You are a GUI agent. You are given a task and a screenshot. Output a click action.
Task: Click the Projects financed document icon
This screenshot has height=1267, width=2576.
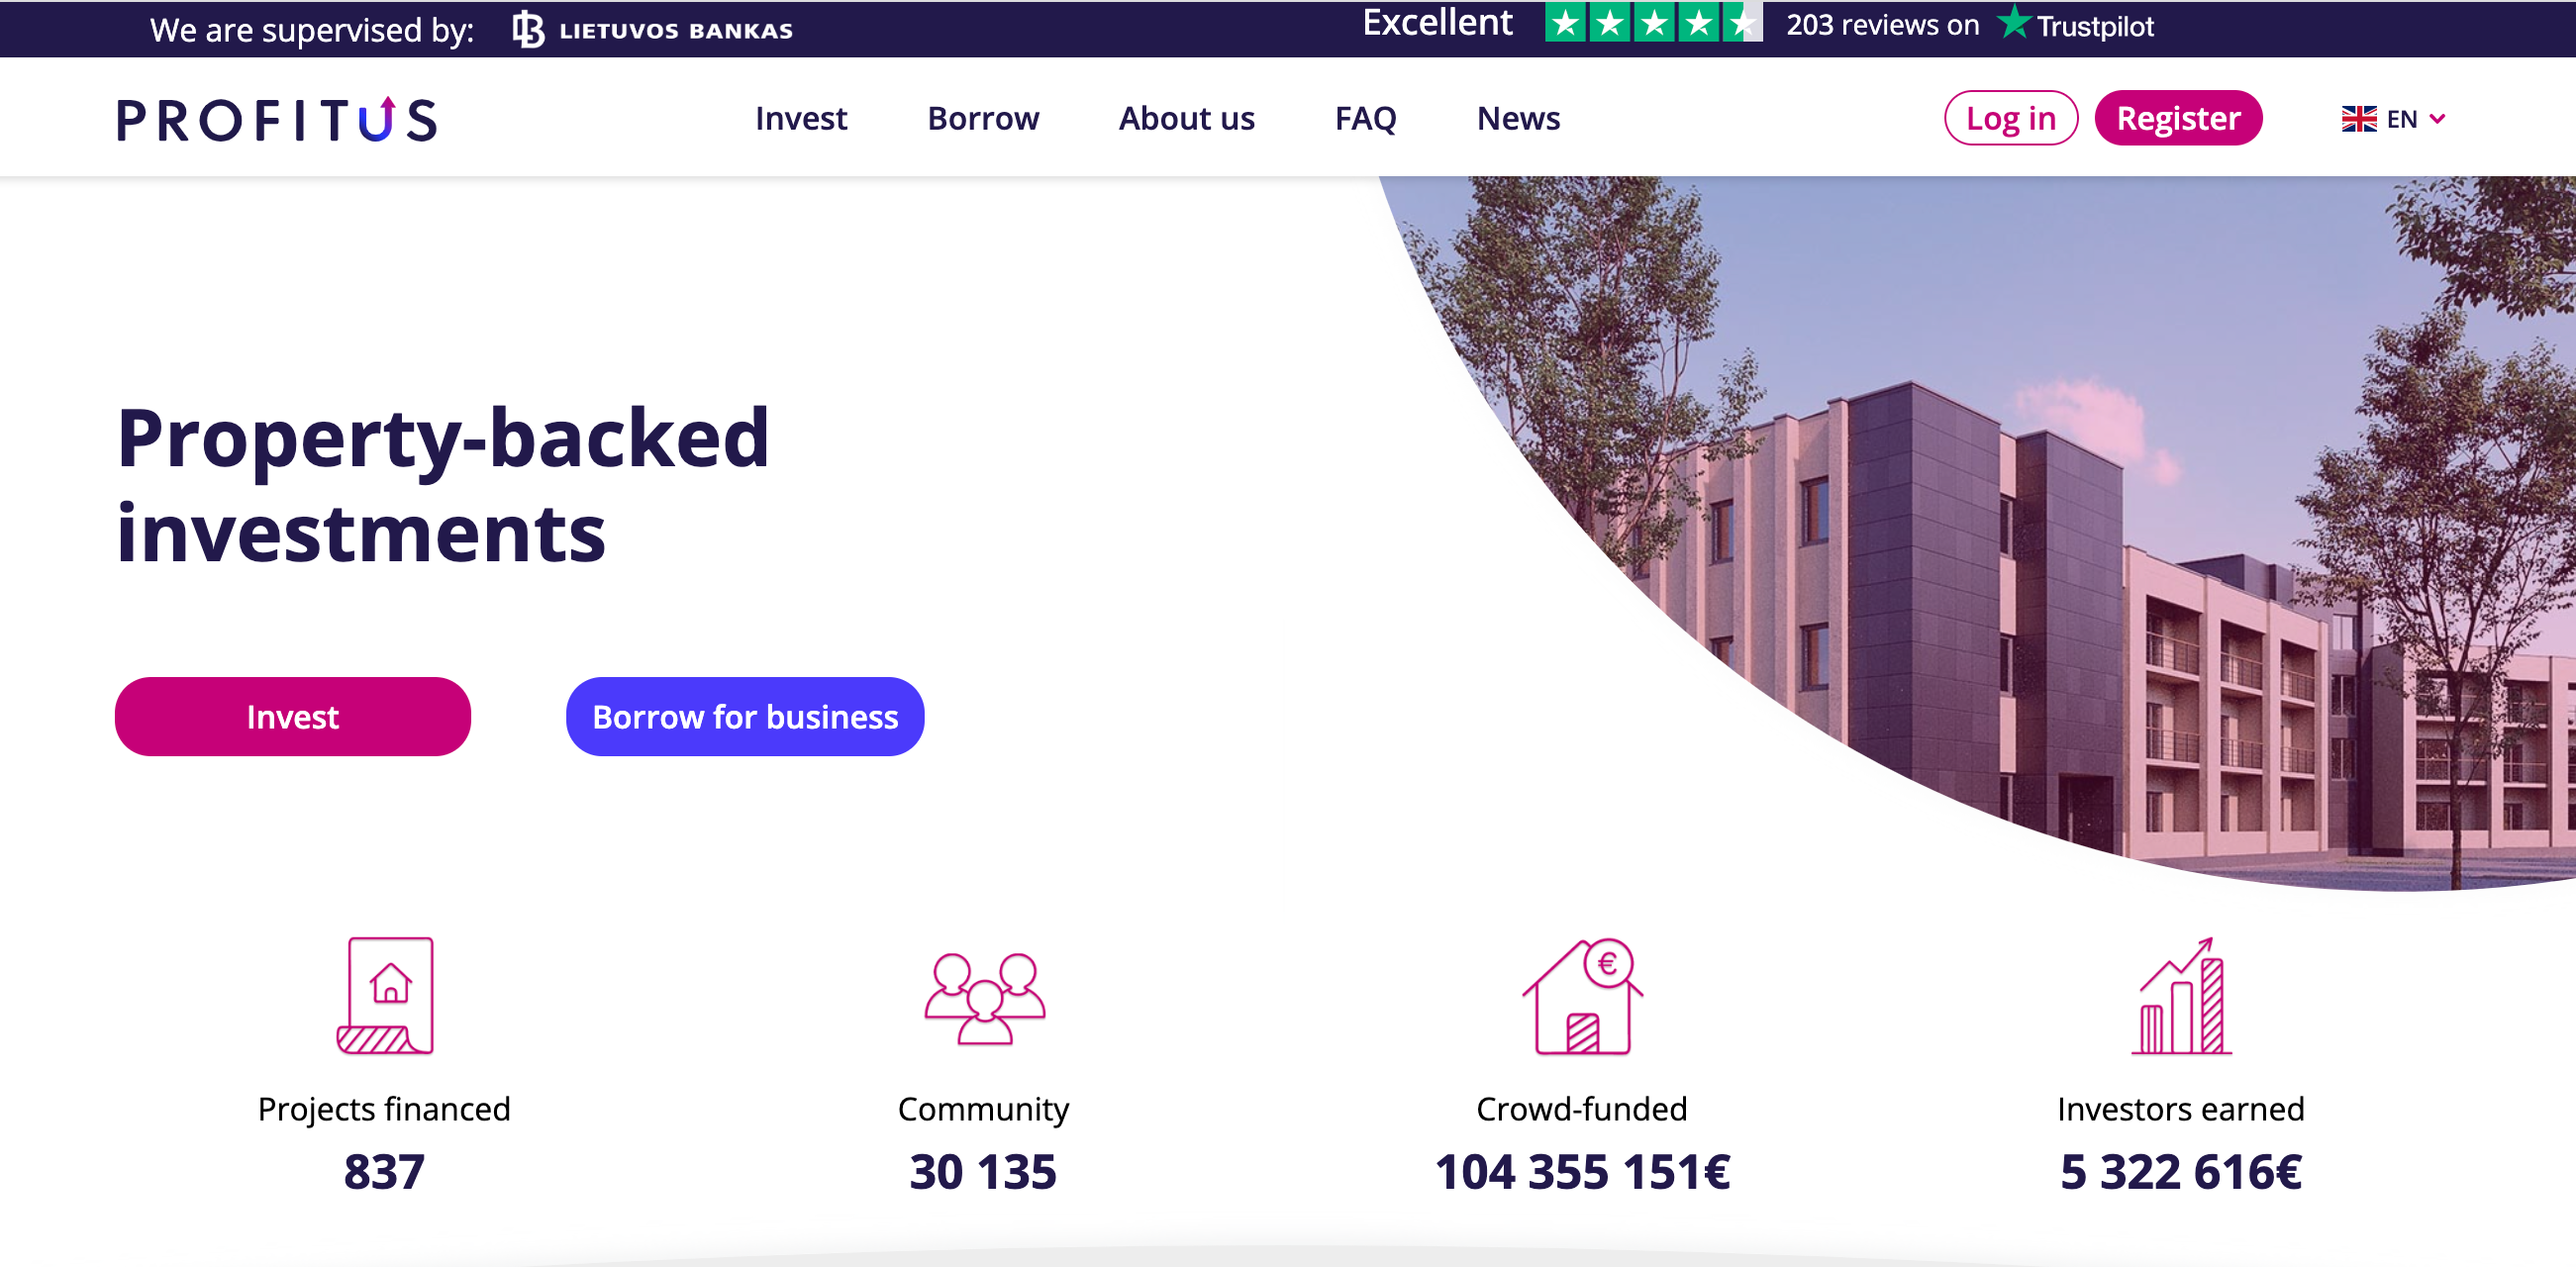coord(385,995)
